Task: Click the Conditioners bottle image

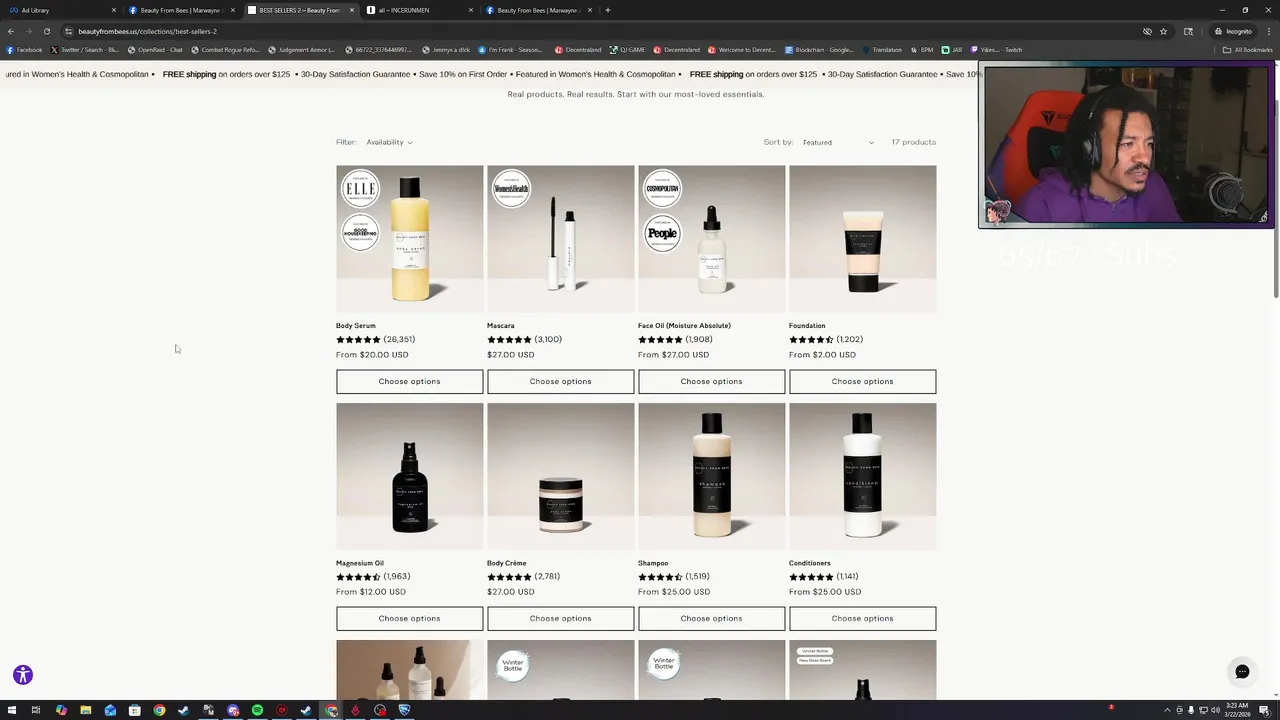Action: pyautogui.click(x=862, y=476)
